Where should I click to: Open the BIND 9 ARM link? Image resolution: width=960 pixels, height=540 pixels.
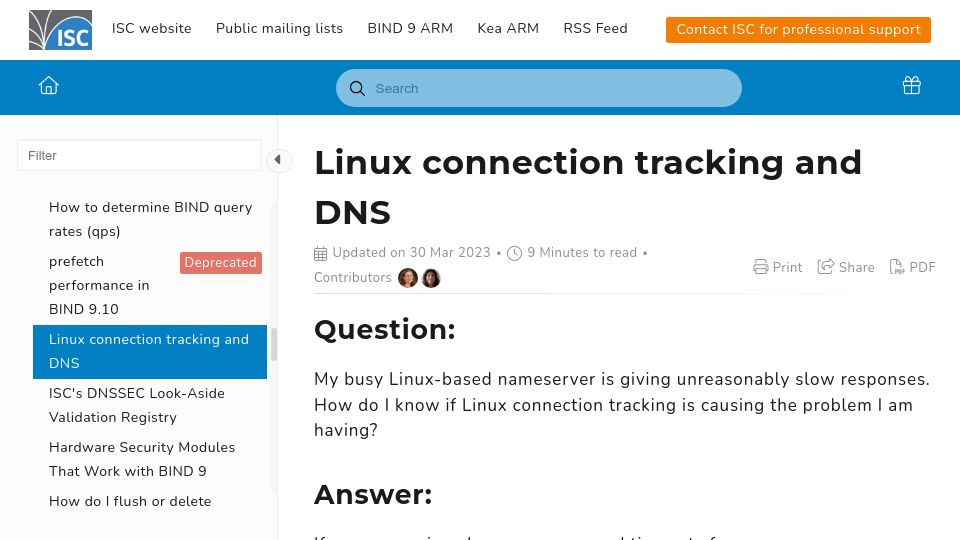pos(410,28)
